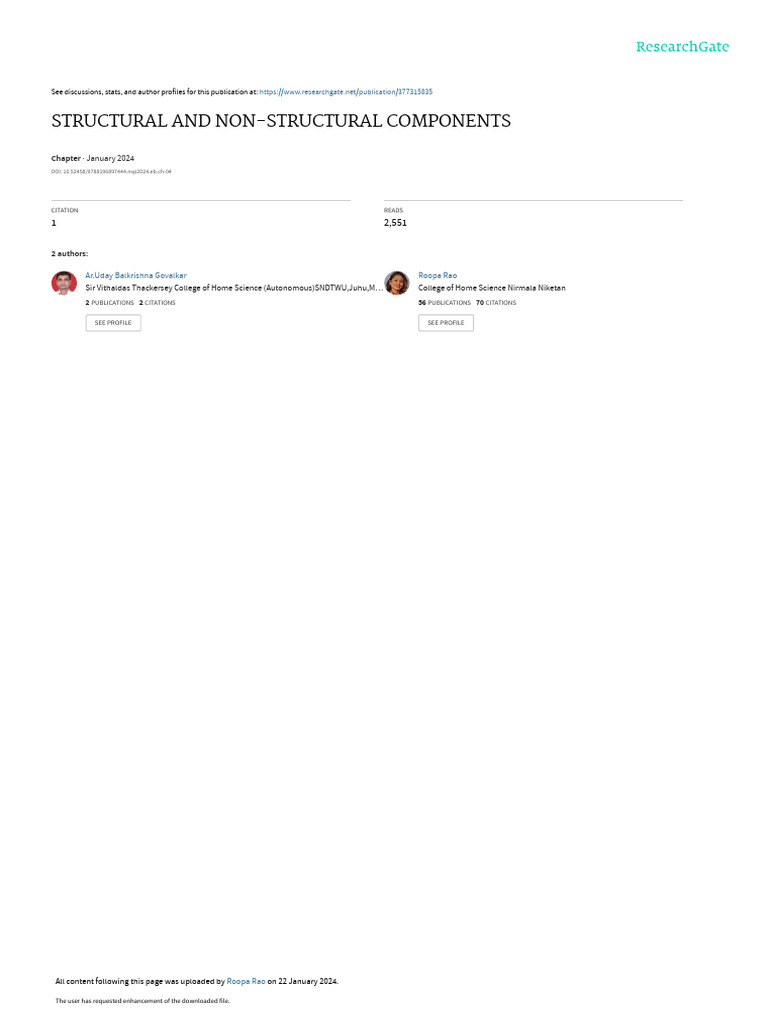Click the reads count 2,551

pos(395,223)
